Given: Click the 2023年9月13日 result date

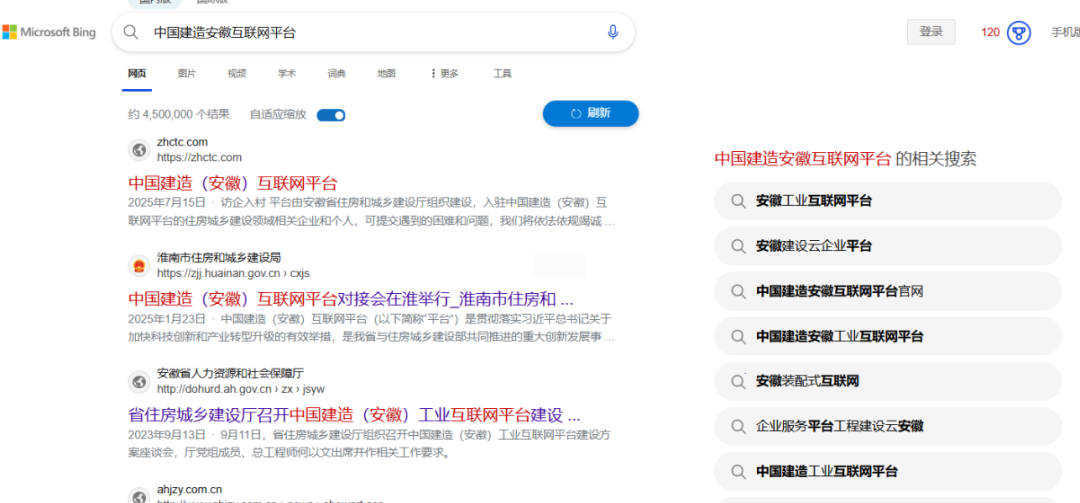Looking at the screenshot, I should click(167, 435).
